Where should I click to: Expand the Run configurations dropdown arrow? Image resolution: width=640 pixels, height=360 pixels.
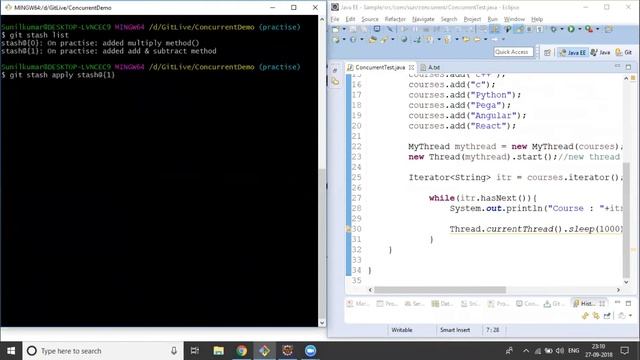tap(580, 29)
